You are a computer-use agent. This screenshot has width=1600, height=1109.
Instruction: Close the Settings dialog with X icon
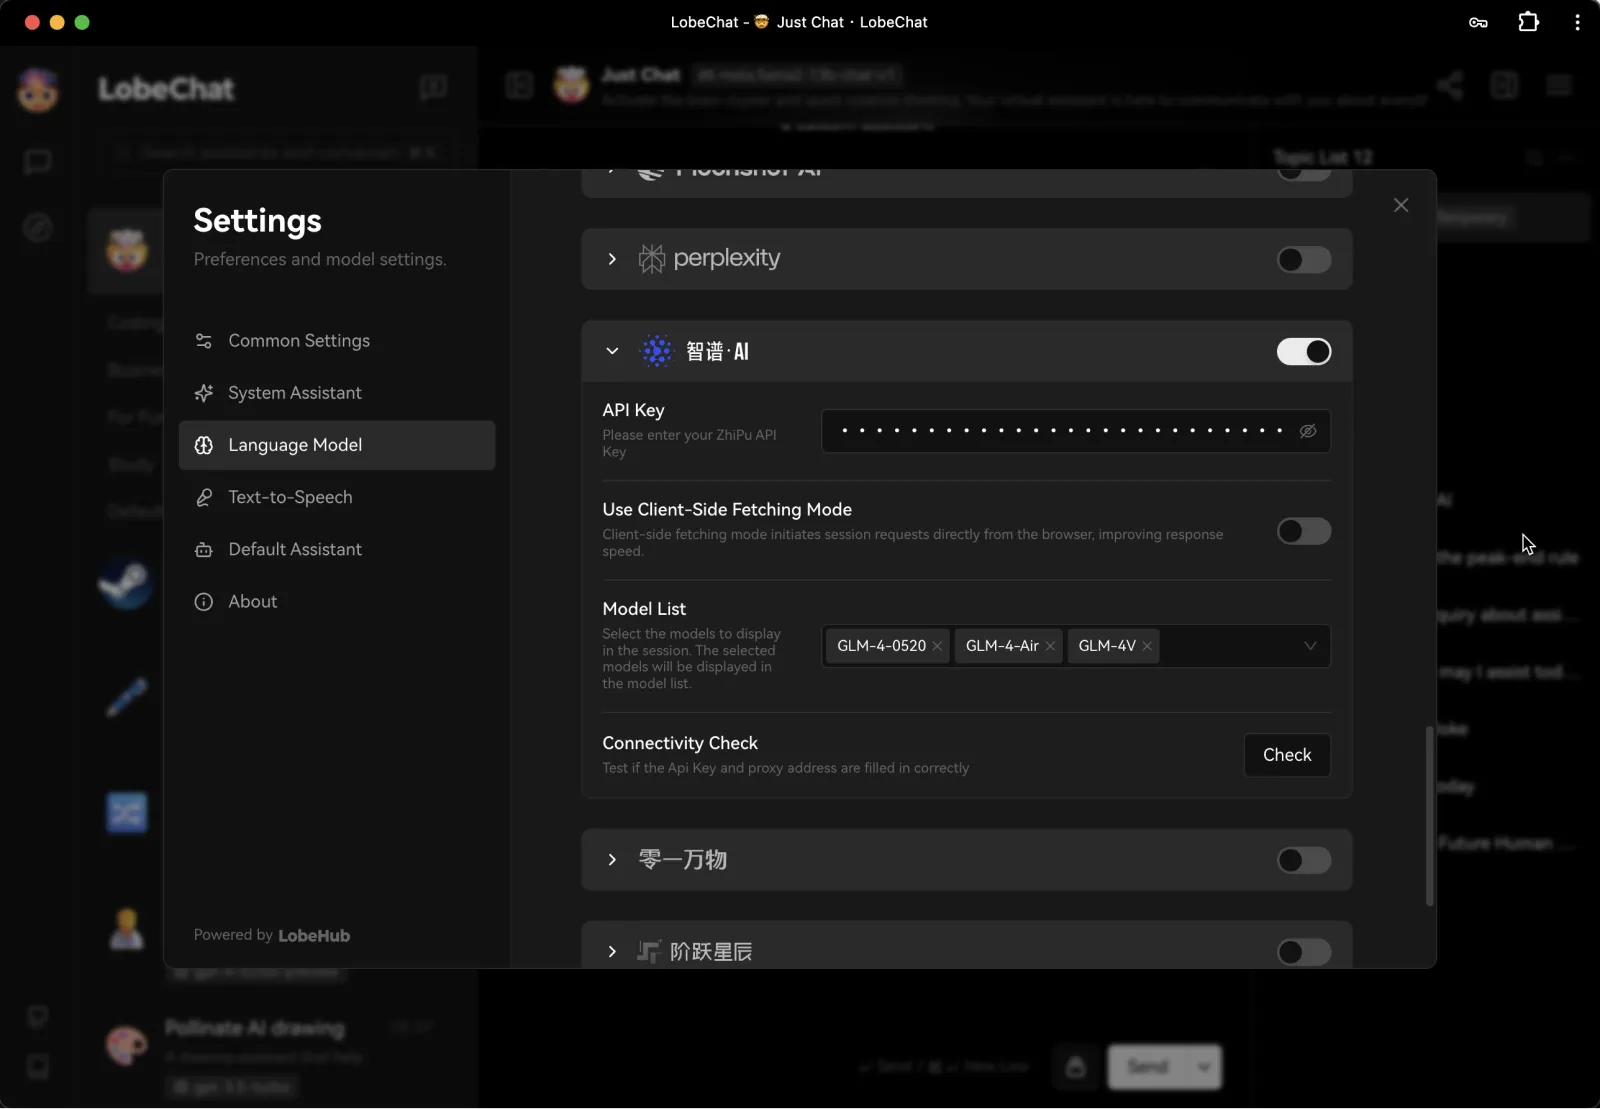point(1401,205)
